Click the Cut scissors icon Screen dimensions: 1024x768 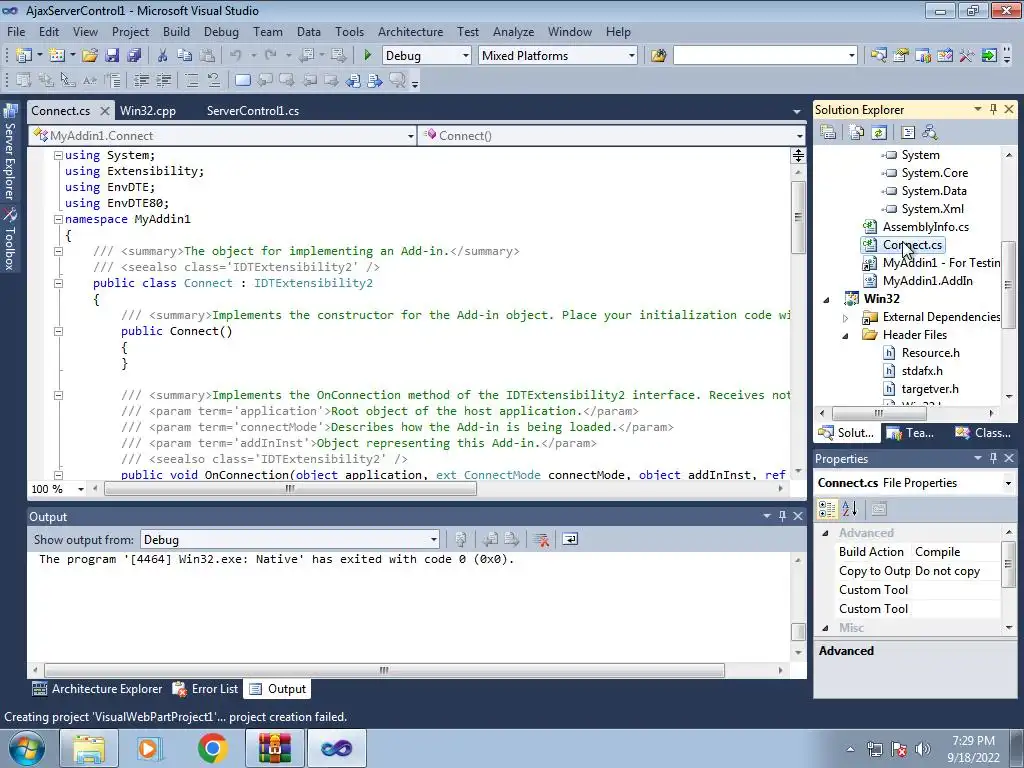(x=163, y=56)
